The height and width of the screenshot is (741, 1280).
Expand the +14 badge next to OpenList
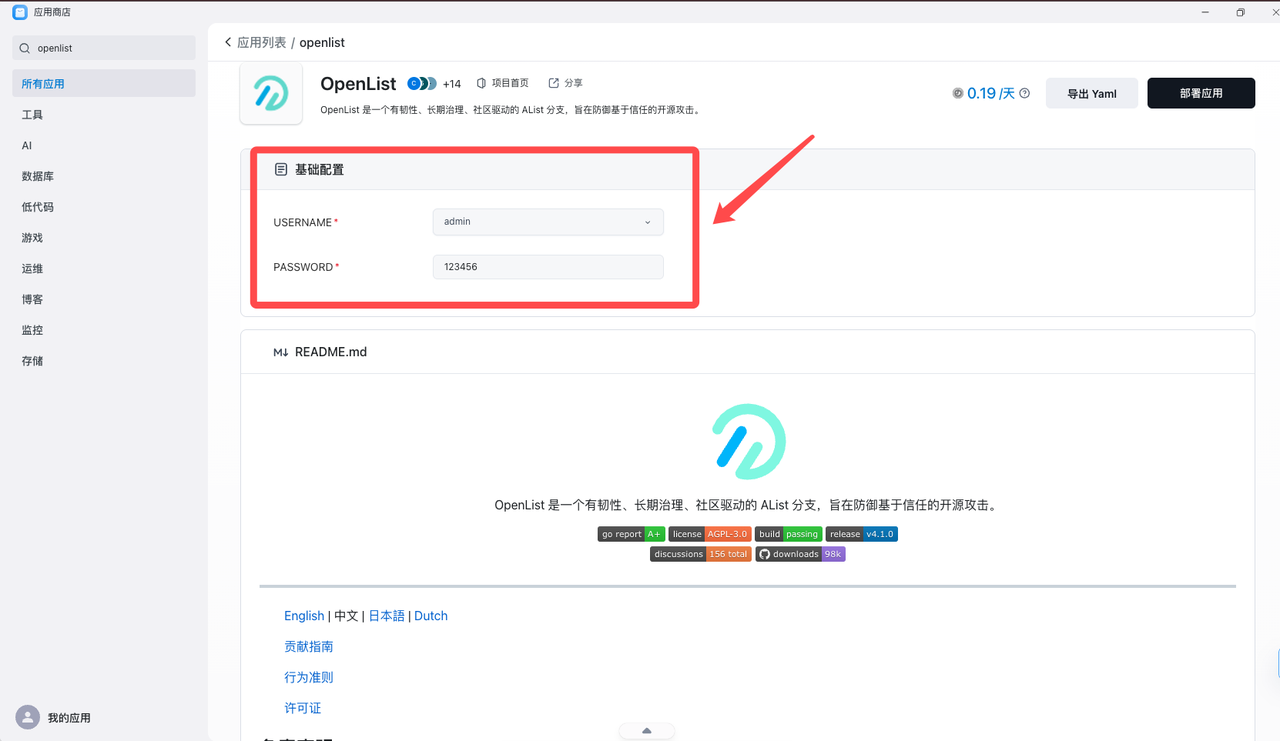[x=451, y=84]
